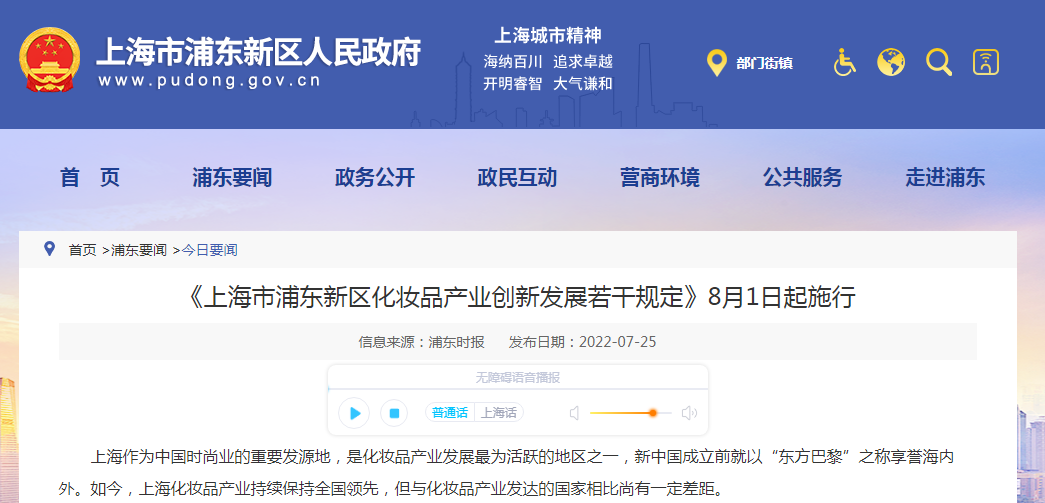The width and height of the screenshot is (1045, 503).
Task: Click the loud-volume speaker icon
Action: [689, 413]
